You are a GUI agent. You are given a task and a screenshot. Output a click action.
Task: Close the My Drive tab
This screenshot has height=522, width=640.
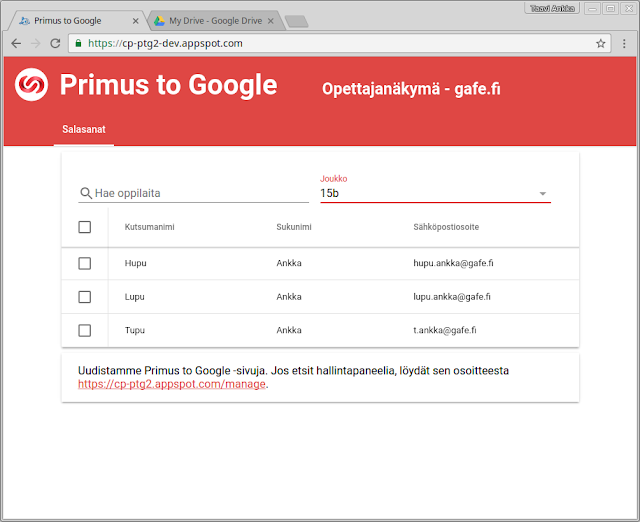[269, 20]
